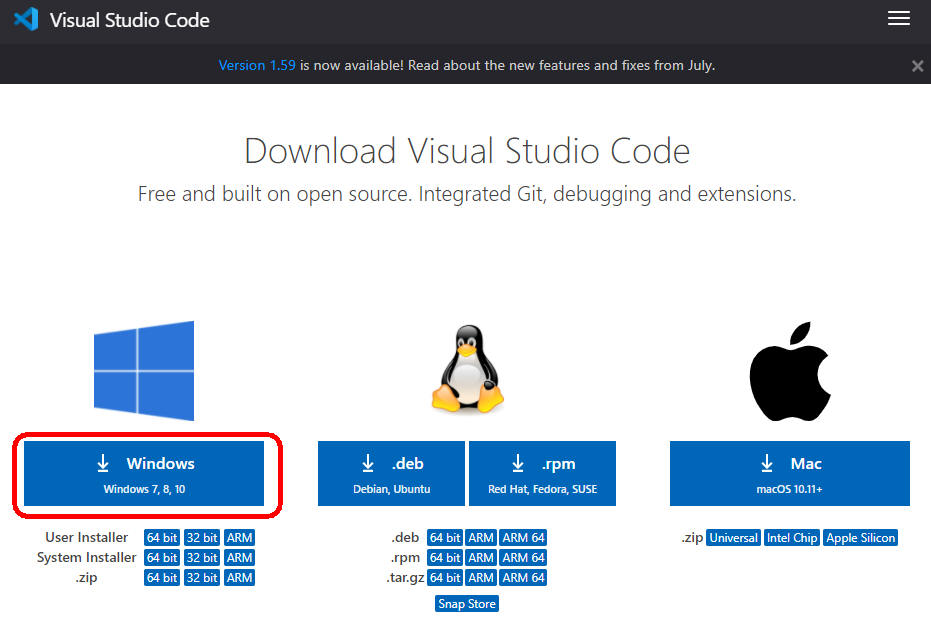This screenshot has width=931, height=625.
Task: Click the Apple logo image
Action: [790, 372]
